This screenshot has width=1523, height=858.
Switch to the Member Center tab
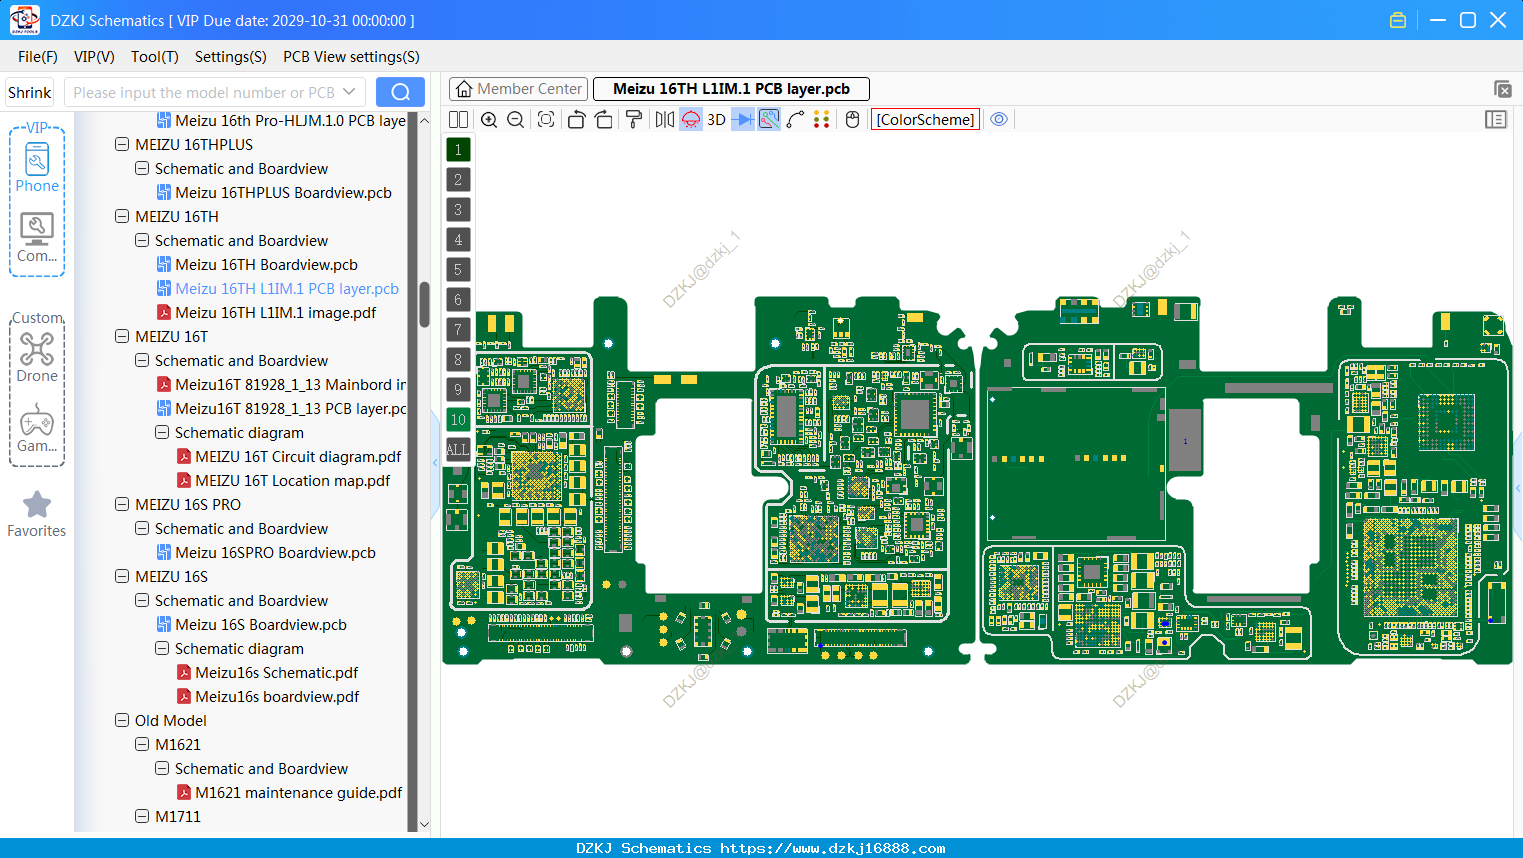[519, 89]
